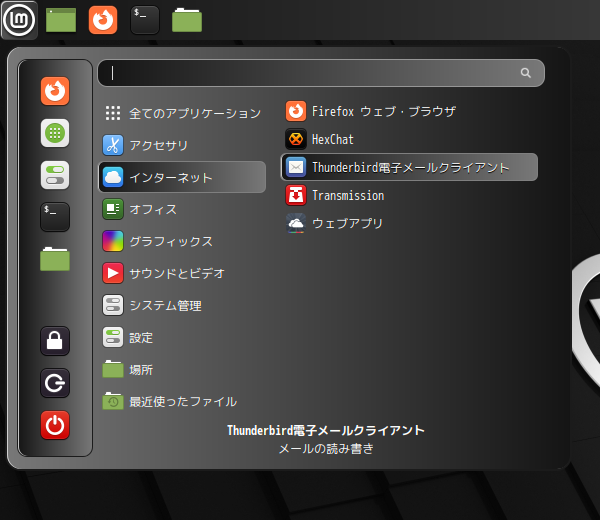Log out using the logout icon
This screenshot has height=520, width=600.
pos(55,383)
